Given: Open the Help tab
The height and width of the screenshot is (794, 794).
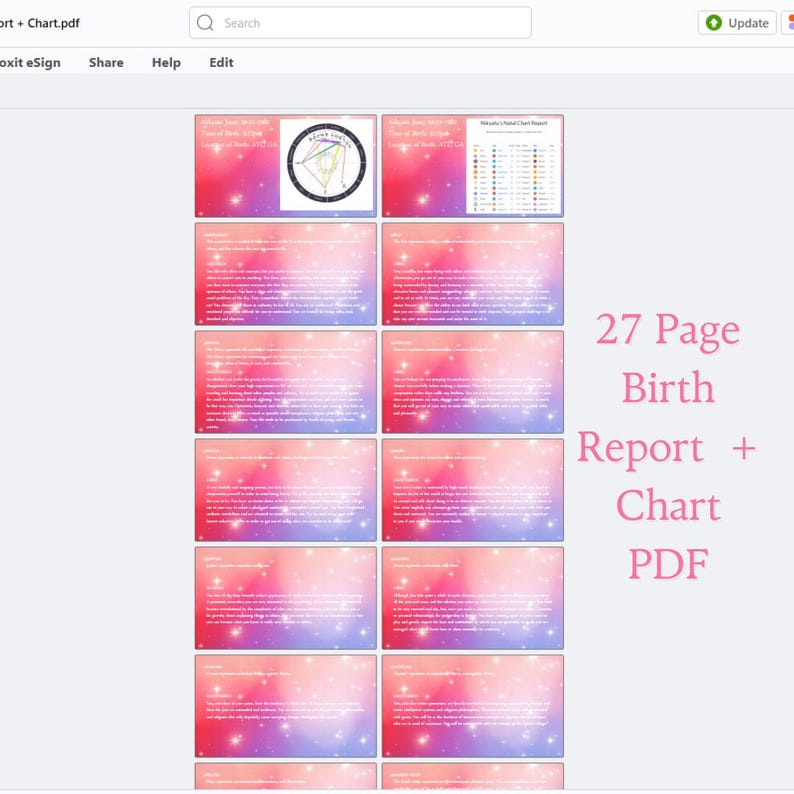Looking at the screenshot, I should click(166, 62).
